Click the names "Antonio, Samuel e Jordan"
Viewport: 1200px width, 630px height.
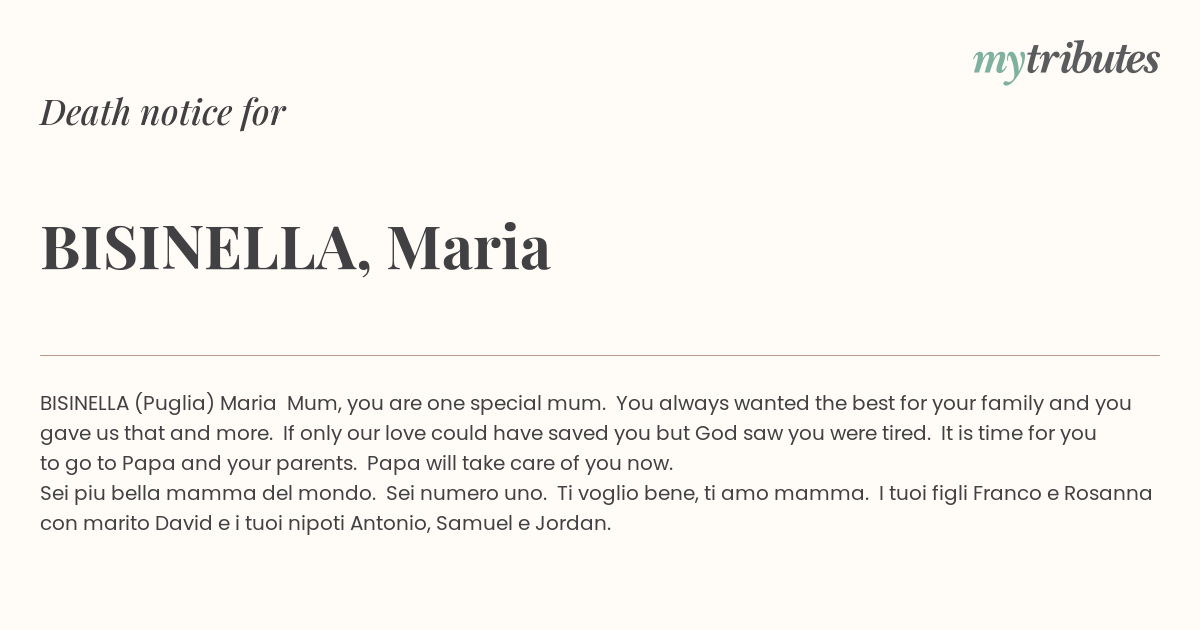click(x=480, y=523)
